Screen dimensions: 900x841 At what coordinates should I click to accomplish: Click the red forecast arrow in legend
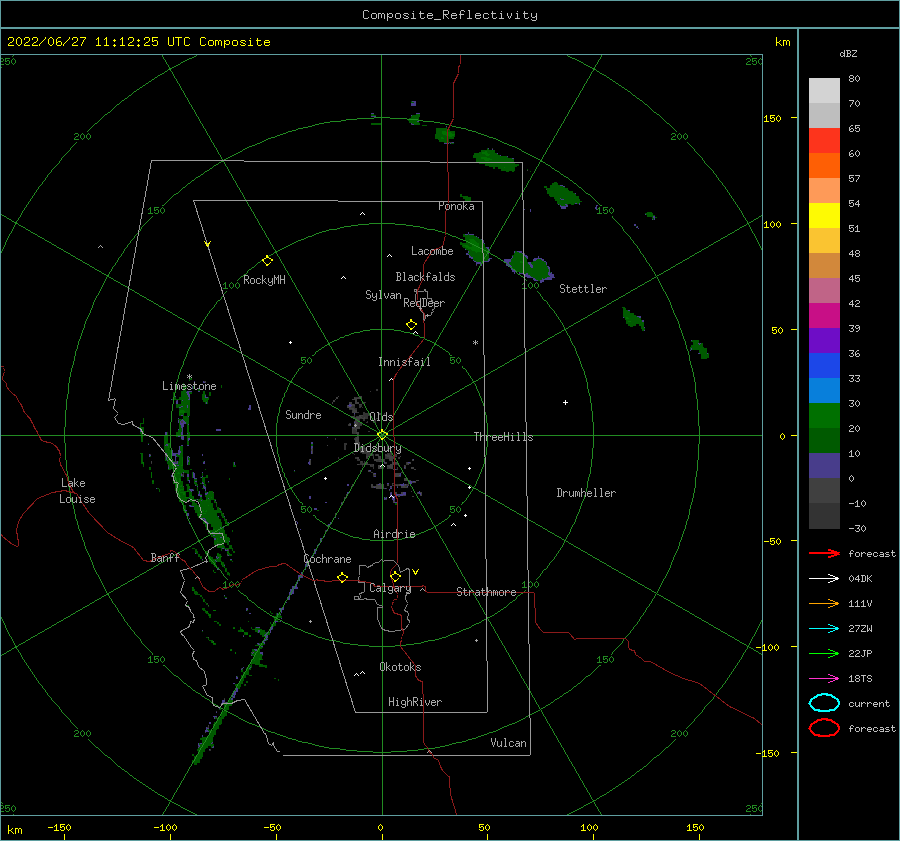pos(824,553)
